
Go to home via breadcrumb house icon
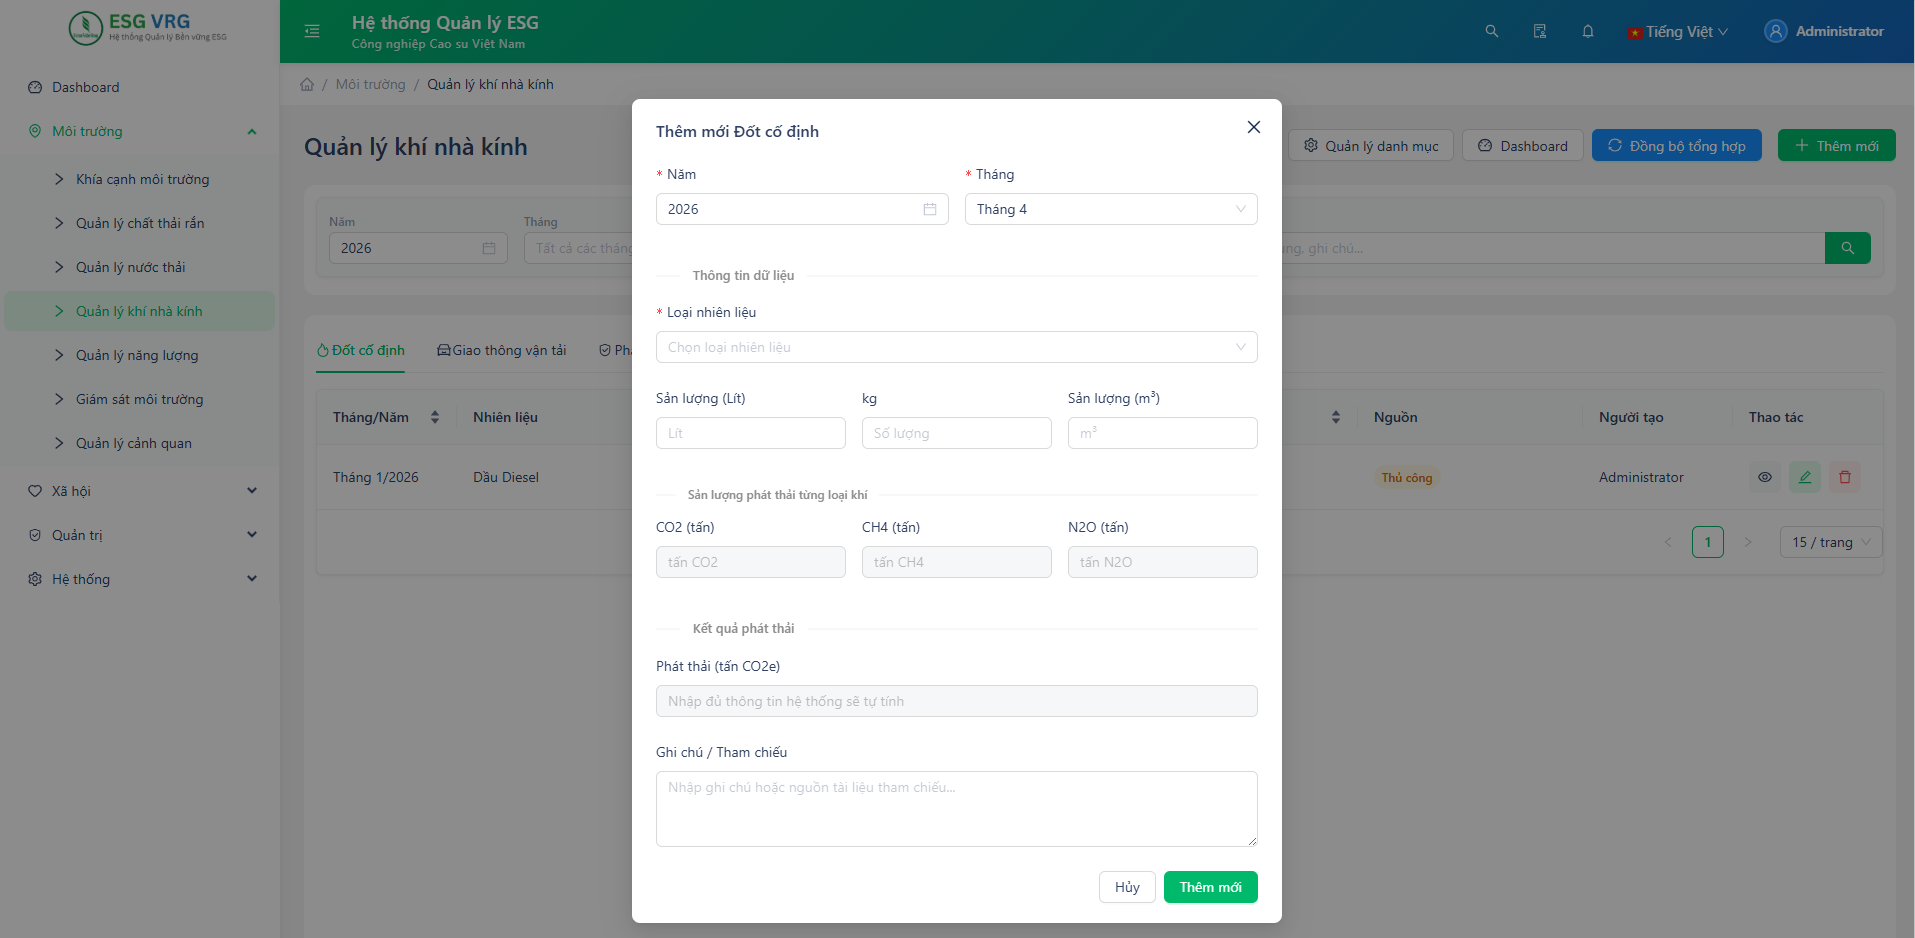[x=307, y=84]
